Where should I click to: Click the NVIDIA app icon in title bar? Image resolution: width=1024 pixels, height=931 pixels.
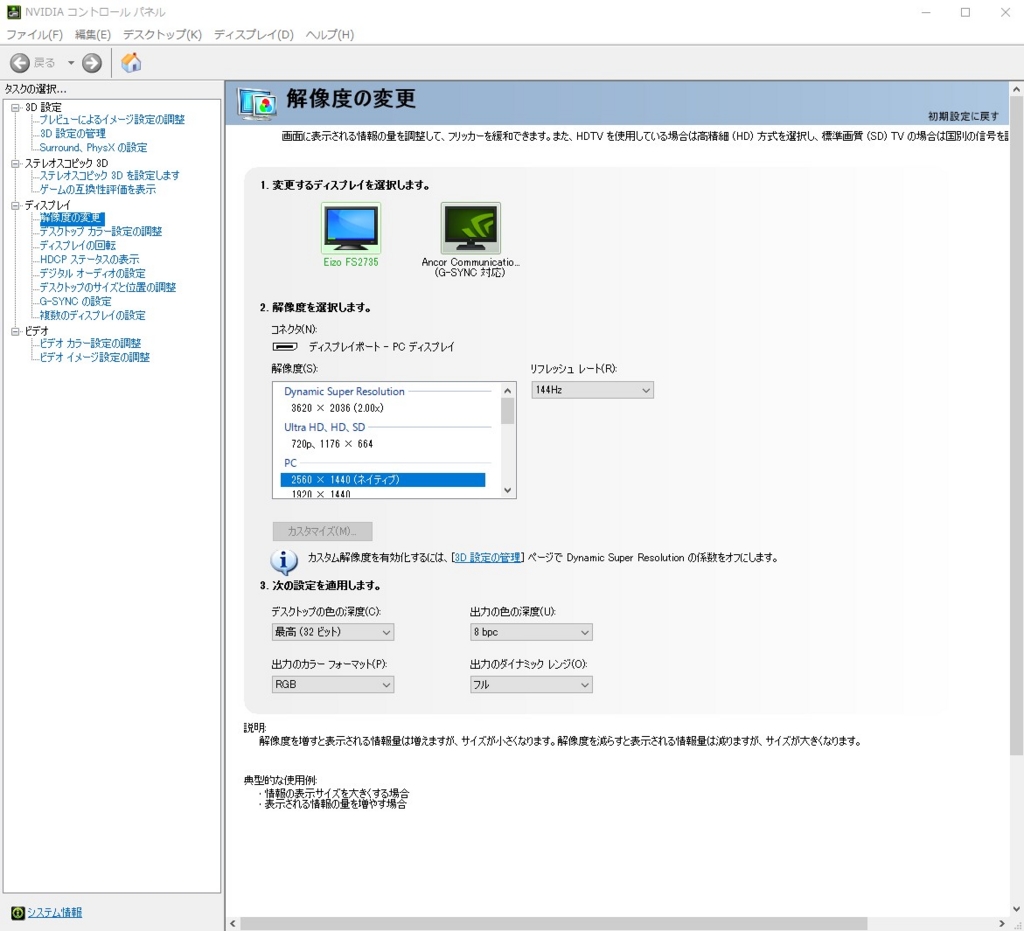13,12
